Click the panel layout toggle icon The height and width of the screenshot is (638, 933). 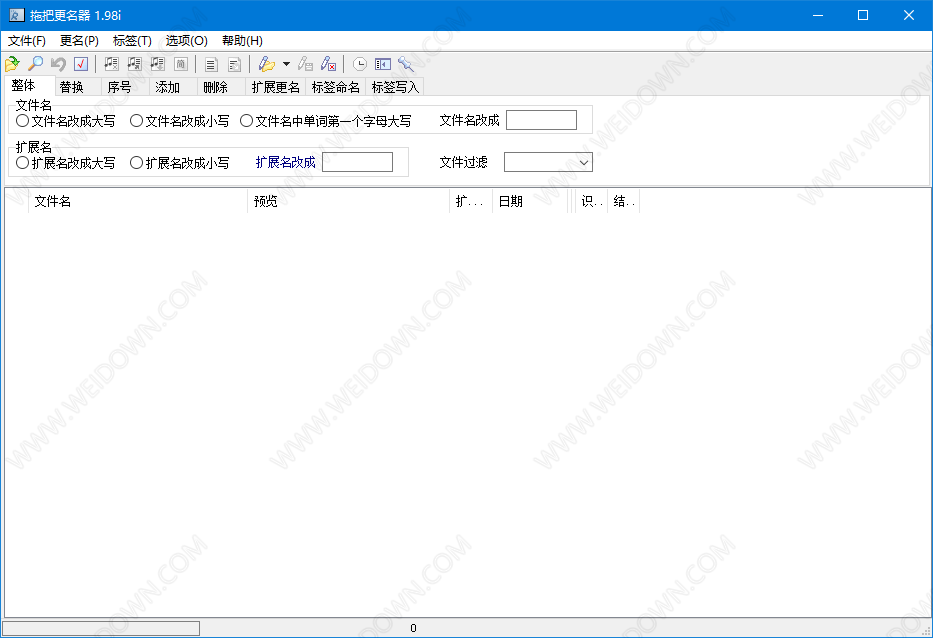point(383,64)
